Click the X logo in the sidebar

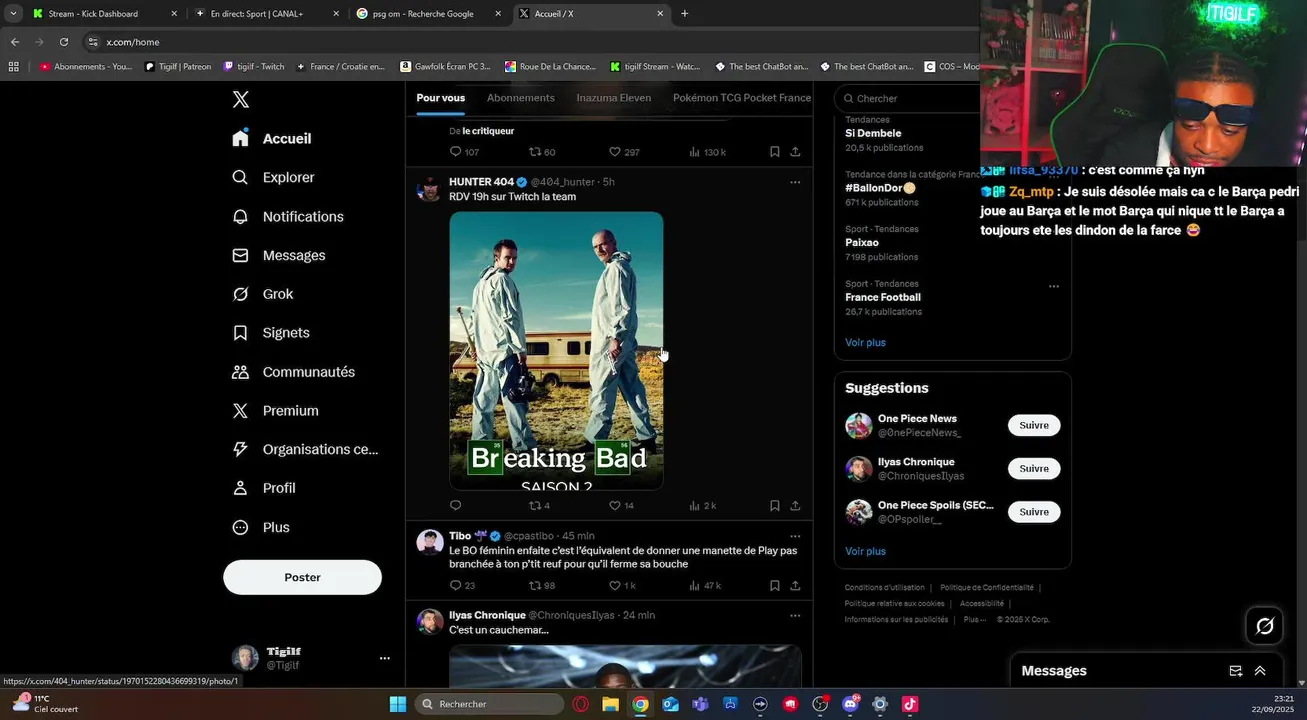[240, 99]
